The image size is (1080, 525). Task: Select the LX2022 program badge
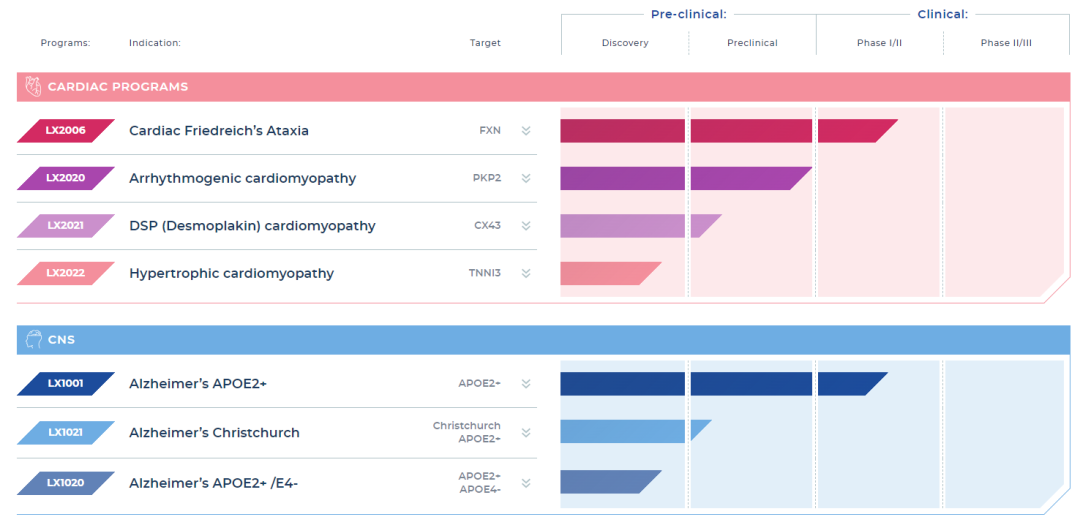pos(66,273)
